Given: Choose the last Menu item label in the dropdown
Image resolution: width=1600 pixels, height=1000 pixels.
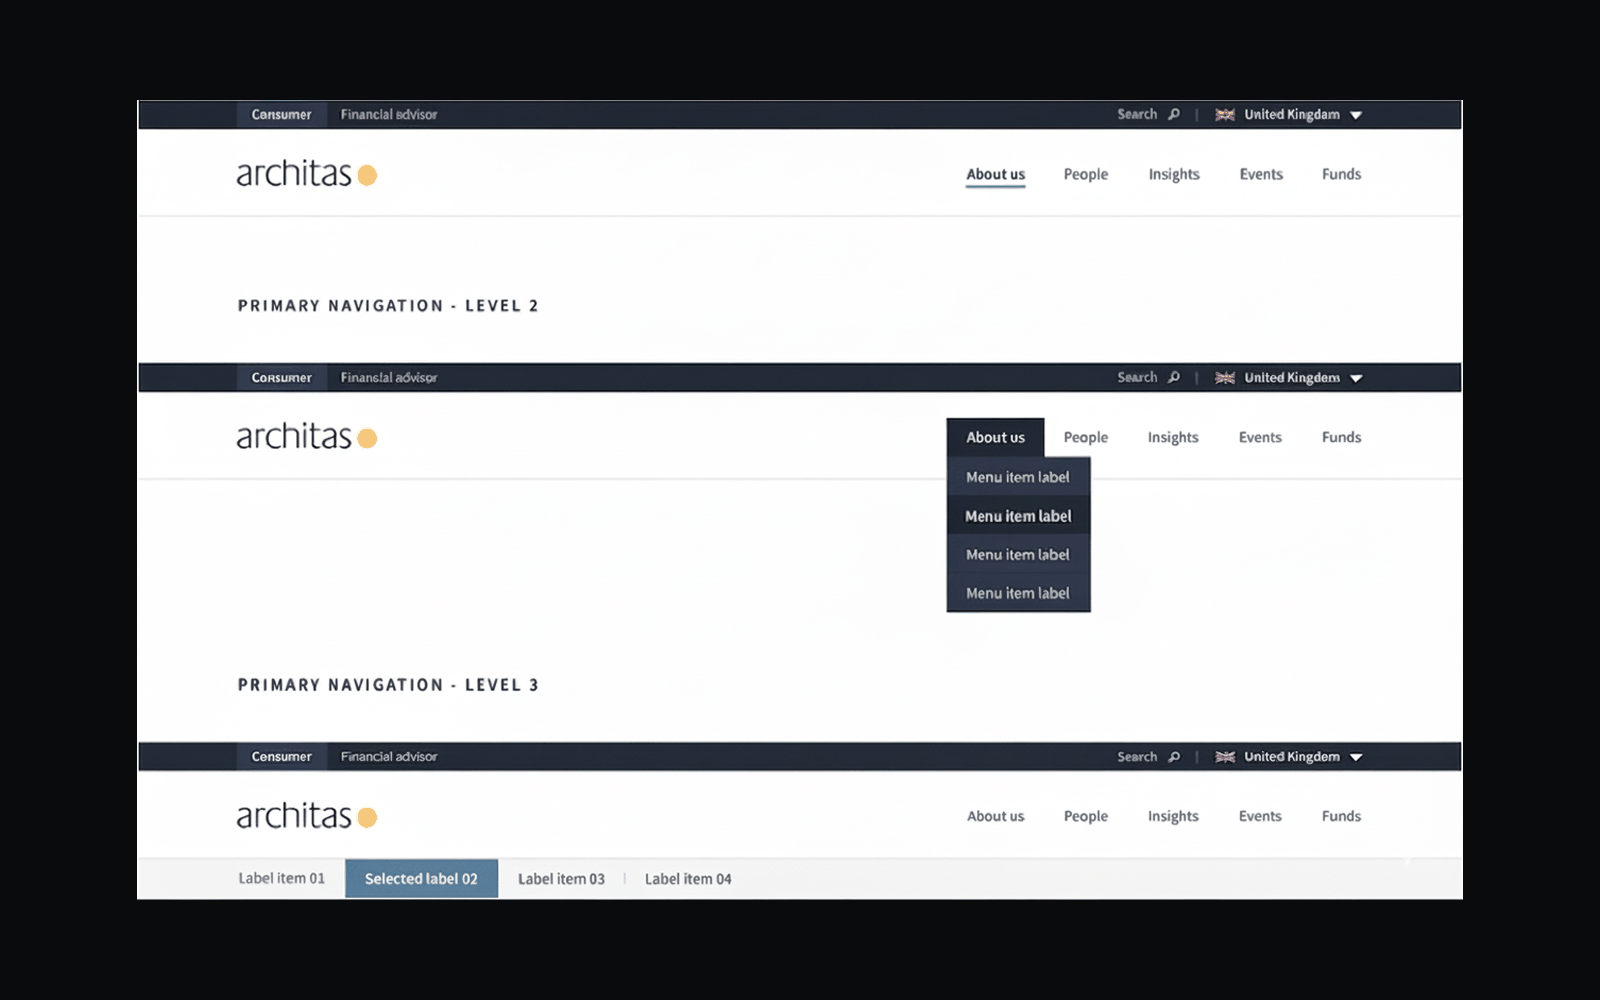Looking at the screenshot, I should pos(1018,593).
